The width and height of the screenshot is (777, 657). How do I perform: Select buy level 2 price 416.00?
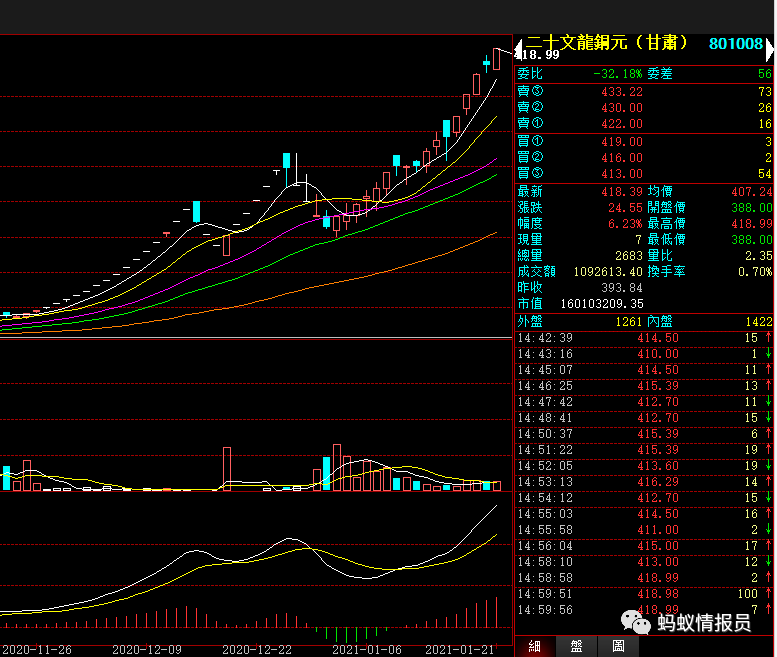click(x=622, y=158)
